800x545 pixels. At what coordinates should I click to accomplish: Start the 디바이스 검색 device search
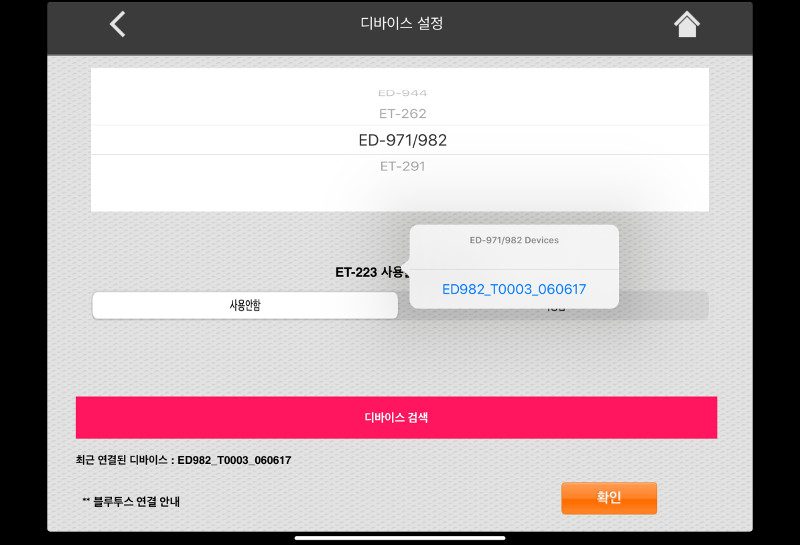click(x=396, y=417)
